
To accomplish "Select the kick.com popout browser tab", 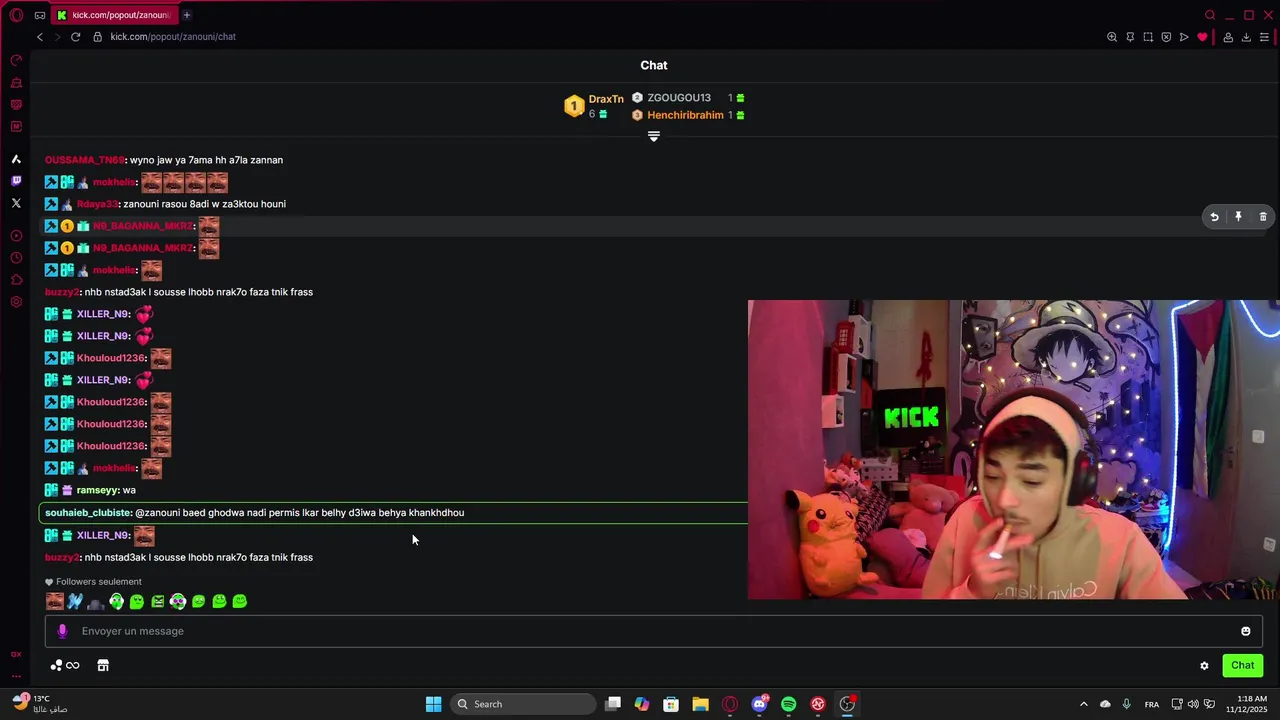I will pos(114,15).
